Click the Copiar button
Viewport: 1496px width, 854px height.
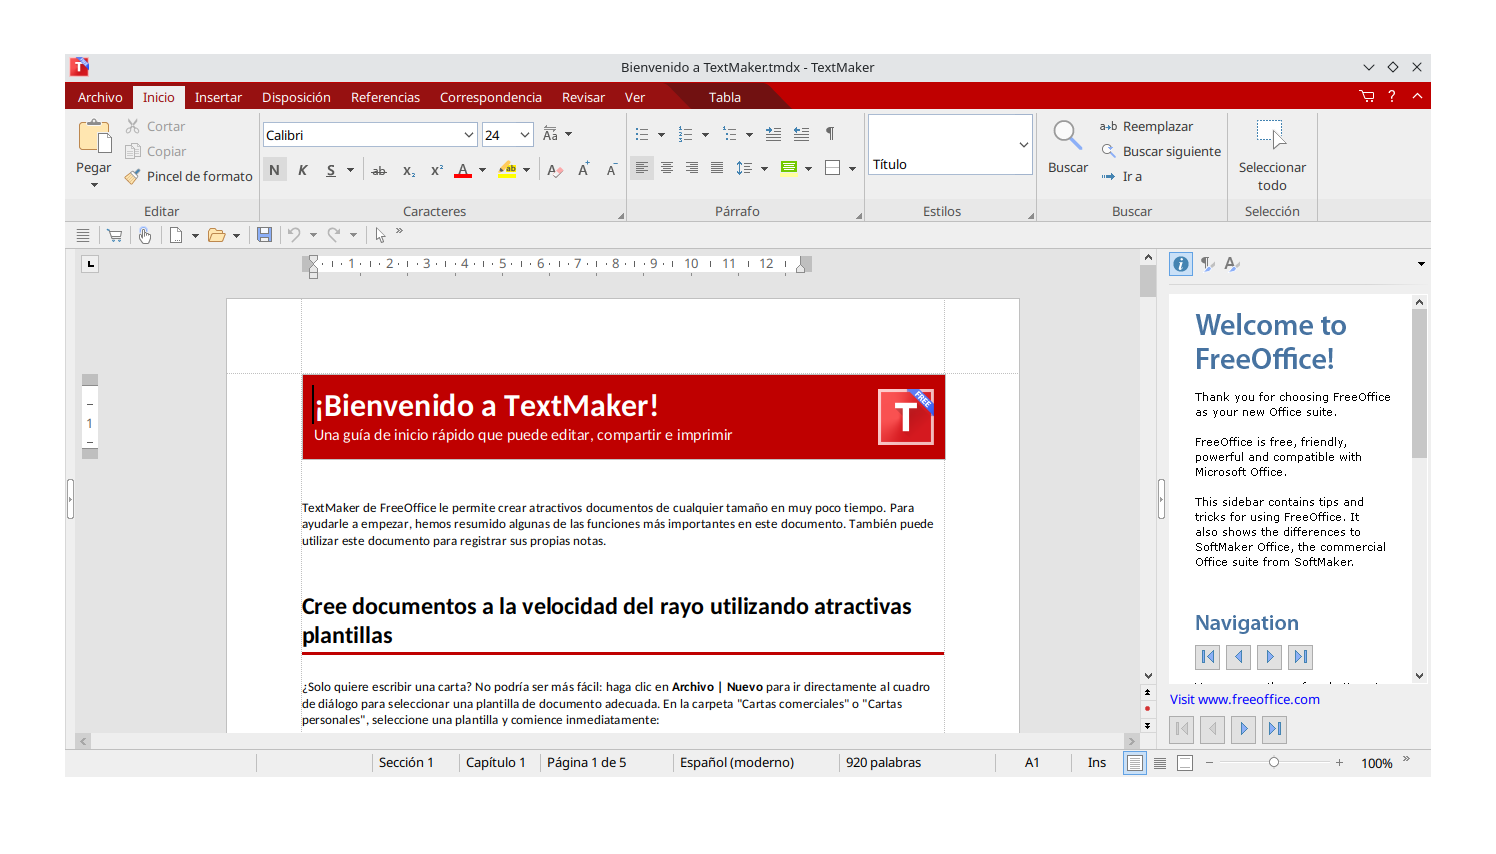point(155,151)
